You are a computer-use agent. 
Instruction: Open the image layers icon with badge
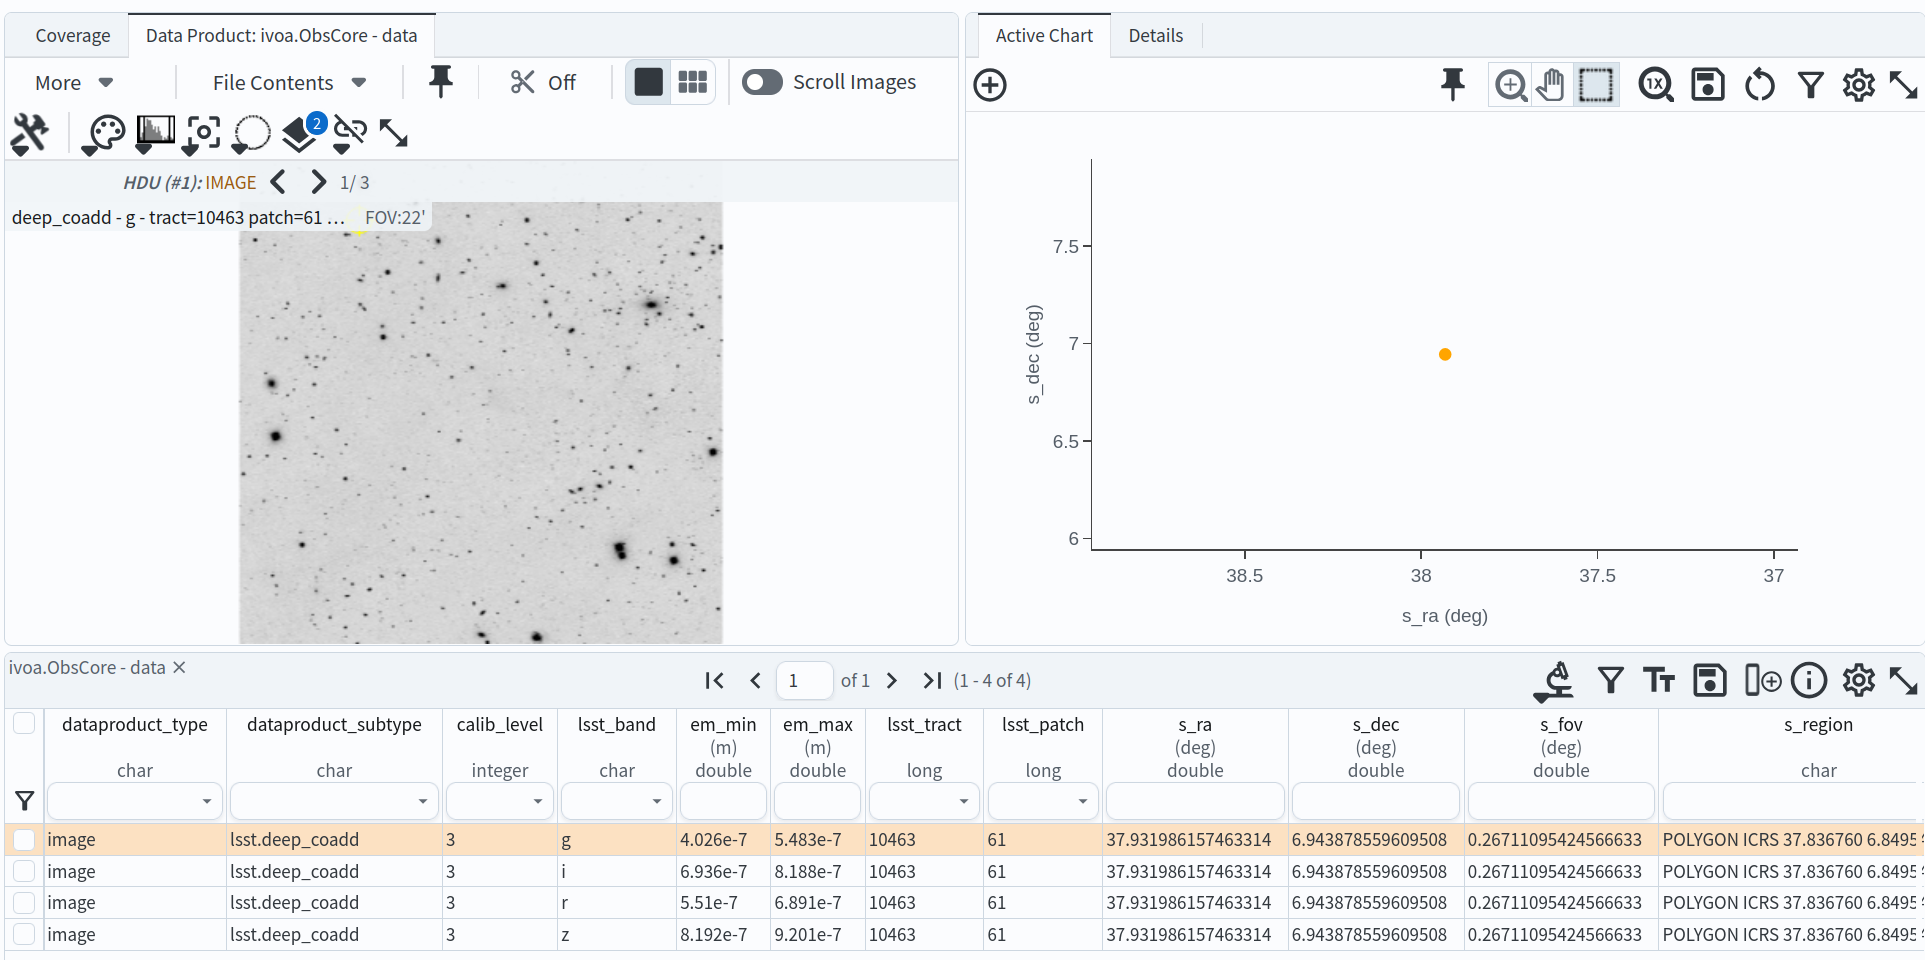point(301,133)
